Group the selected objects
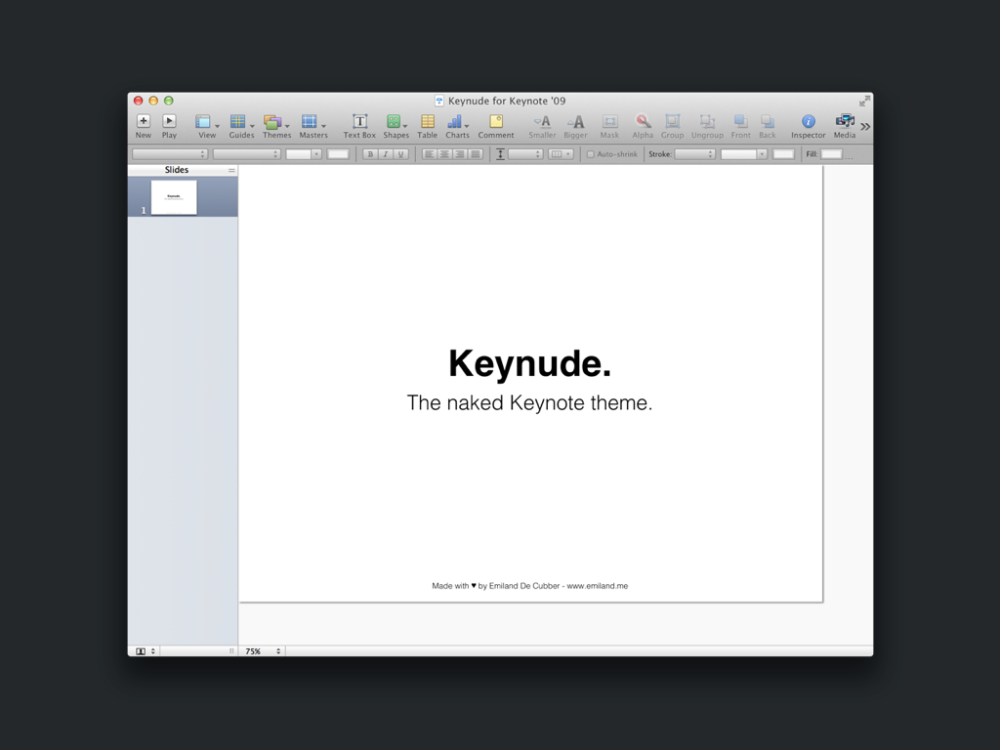The width and height of the screenshot is (1000, 750). [x=672, y=126]
